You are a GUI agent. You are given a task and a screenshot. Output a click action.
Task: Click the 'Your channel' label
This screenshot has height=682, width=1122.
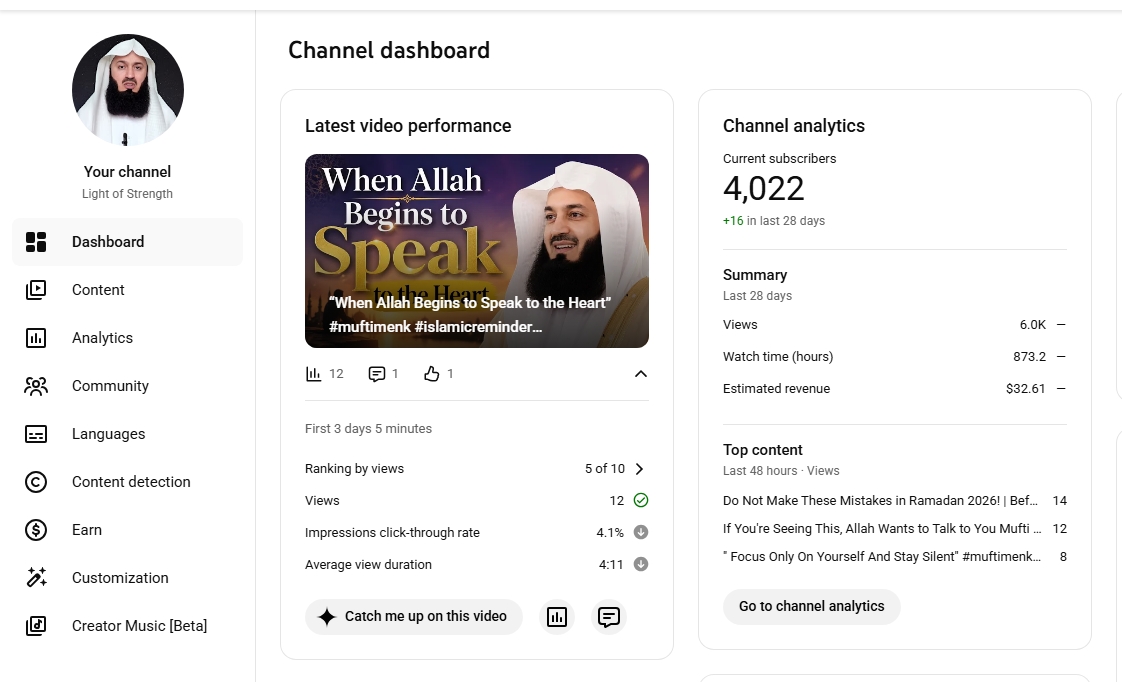127,172
